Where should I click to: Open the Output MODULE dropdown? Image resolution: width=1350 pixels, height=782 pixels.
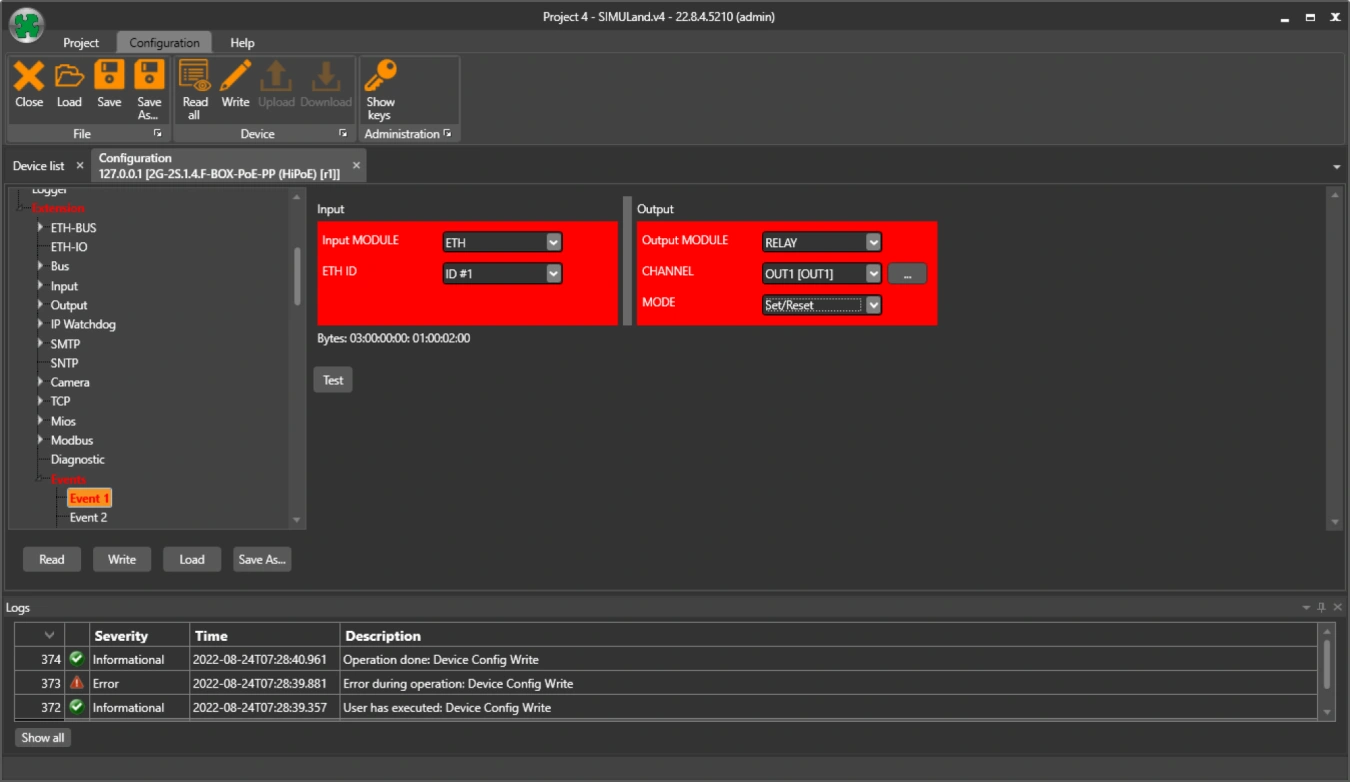[x=873, y=242]
